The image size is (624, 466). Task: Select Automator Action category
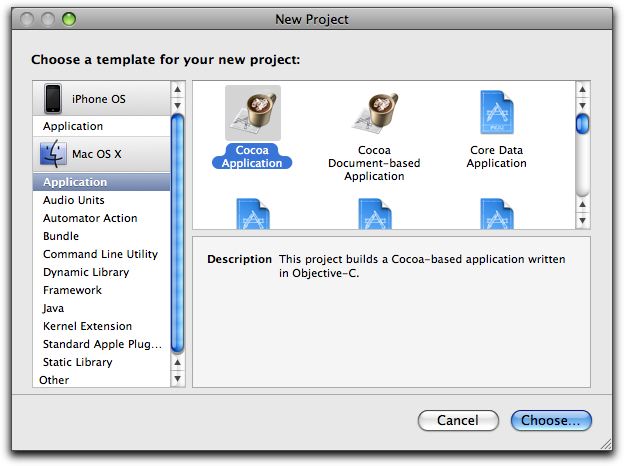click(x=102, y=218)
